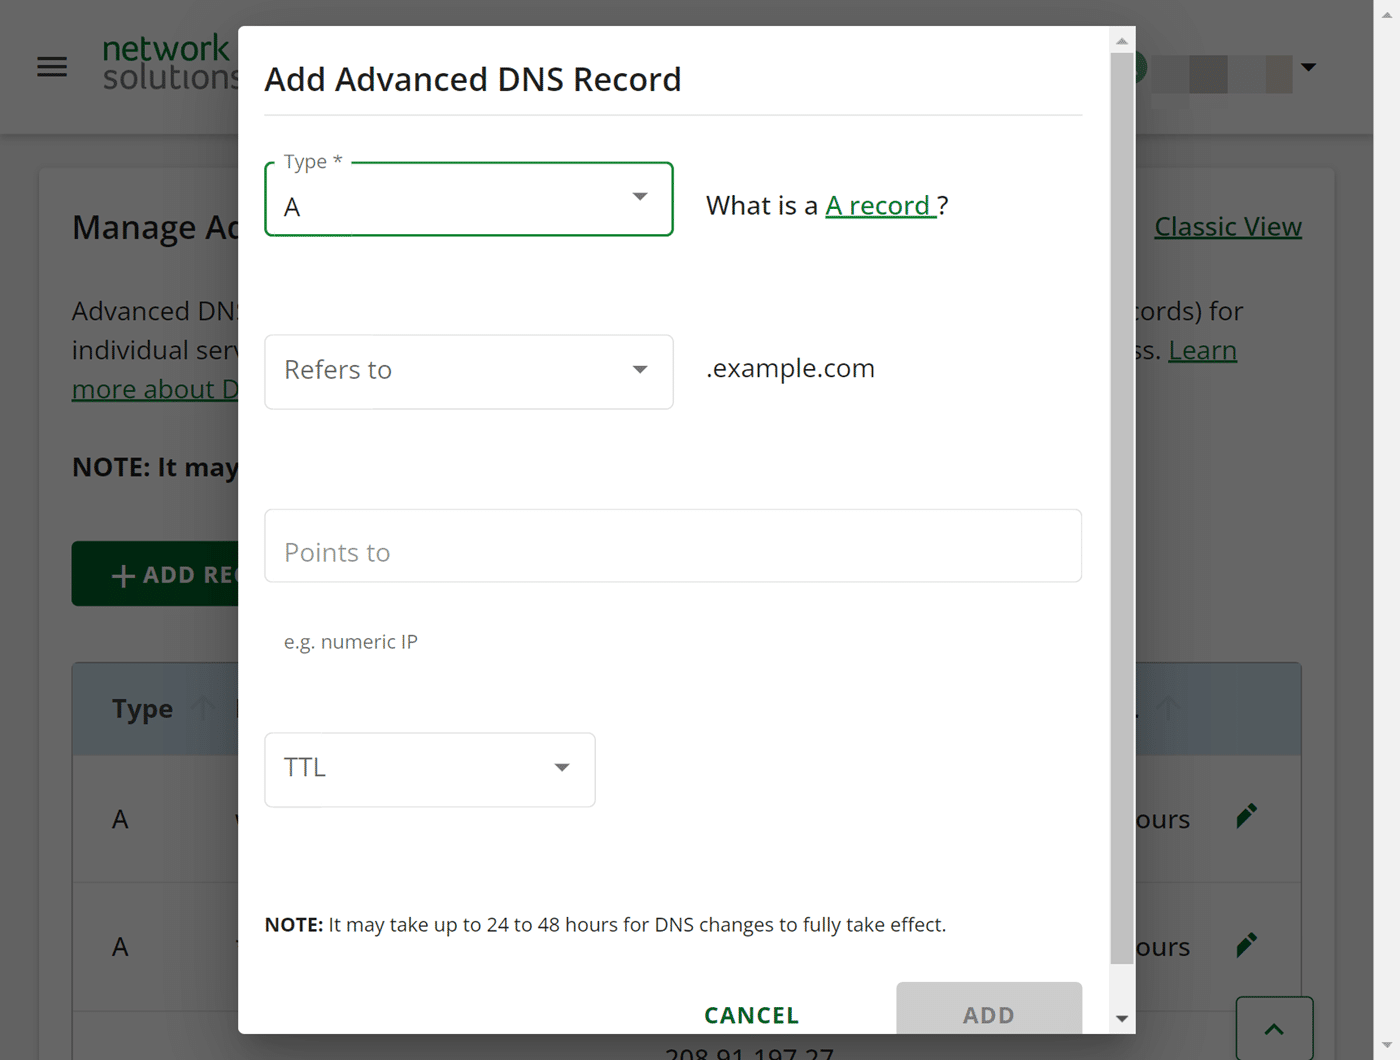Open the hamburger navigation menu
Image resolution: width=1400 pixels, height=1060 pixels.
(x=51, y=66)
